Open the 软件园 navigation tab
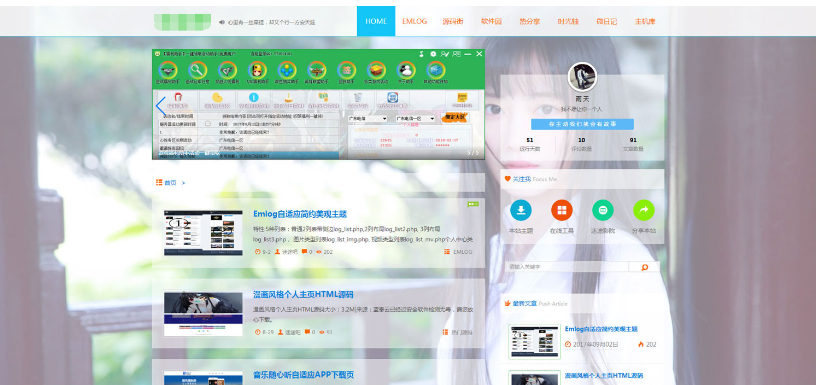 point(491,21)
